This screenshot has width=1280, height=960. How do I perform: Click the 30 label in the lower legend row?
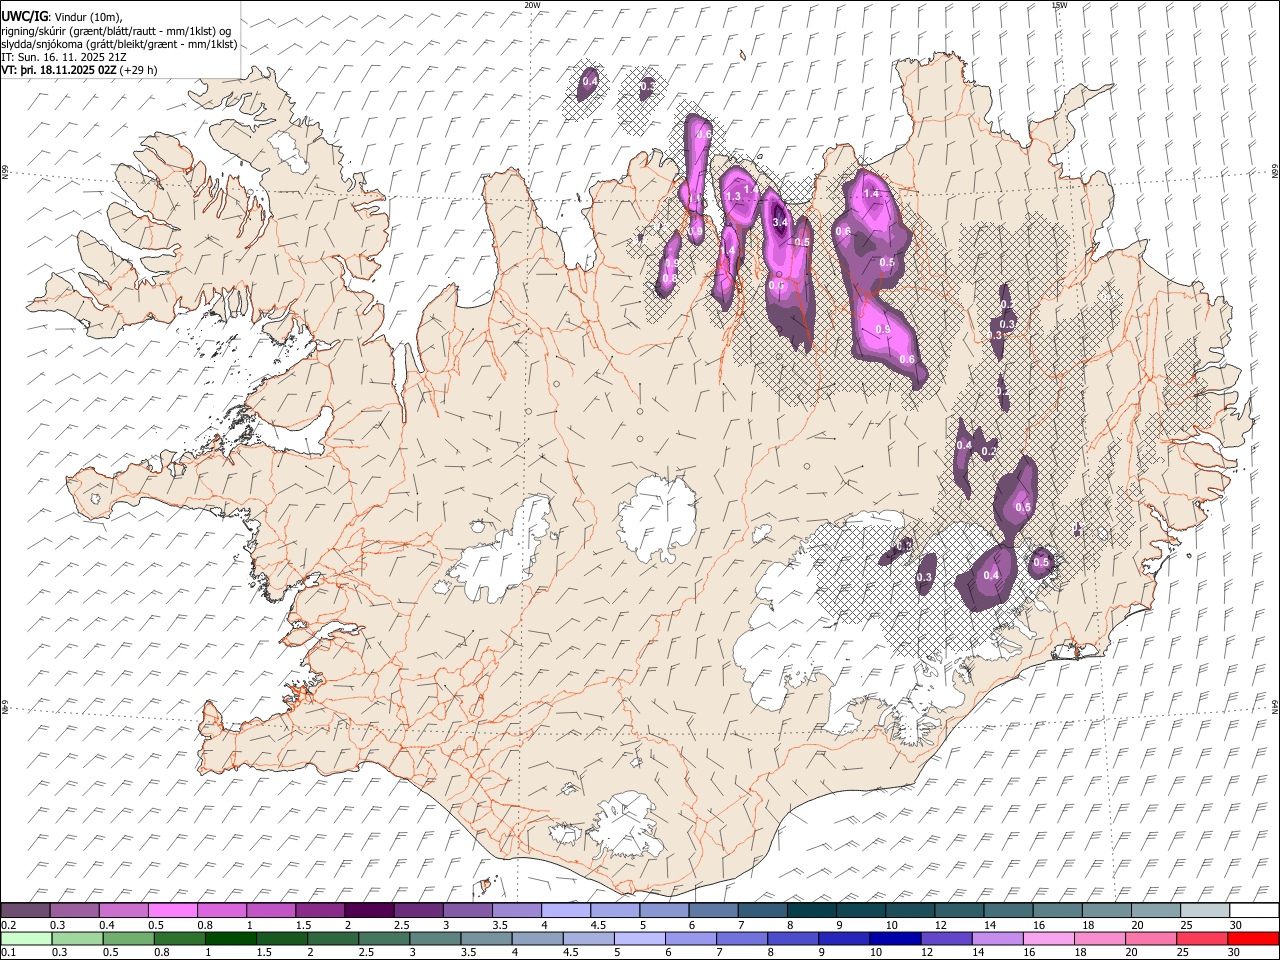tap(1236, 952)
